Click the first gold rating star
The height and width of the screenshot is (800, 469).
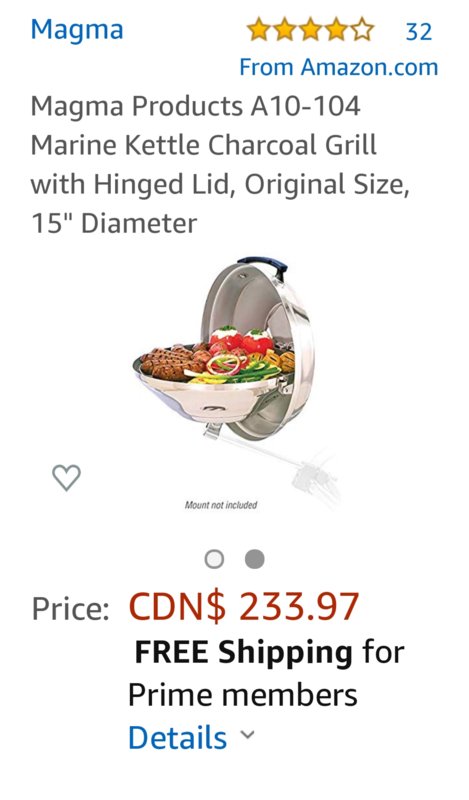pyautogui.click(x=259, y=30)
